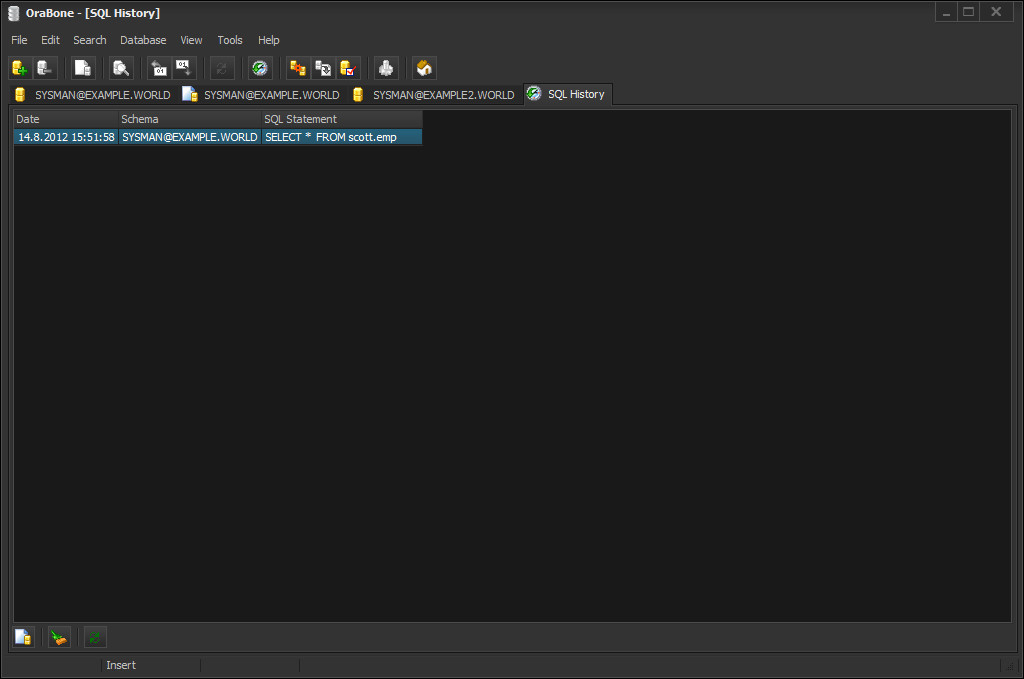Viewport: 1024px width, 679px height.
Task: Select the 14.8.2012 15:51:58 date cell
Action: pyautogui.click(x=66, y=137)
